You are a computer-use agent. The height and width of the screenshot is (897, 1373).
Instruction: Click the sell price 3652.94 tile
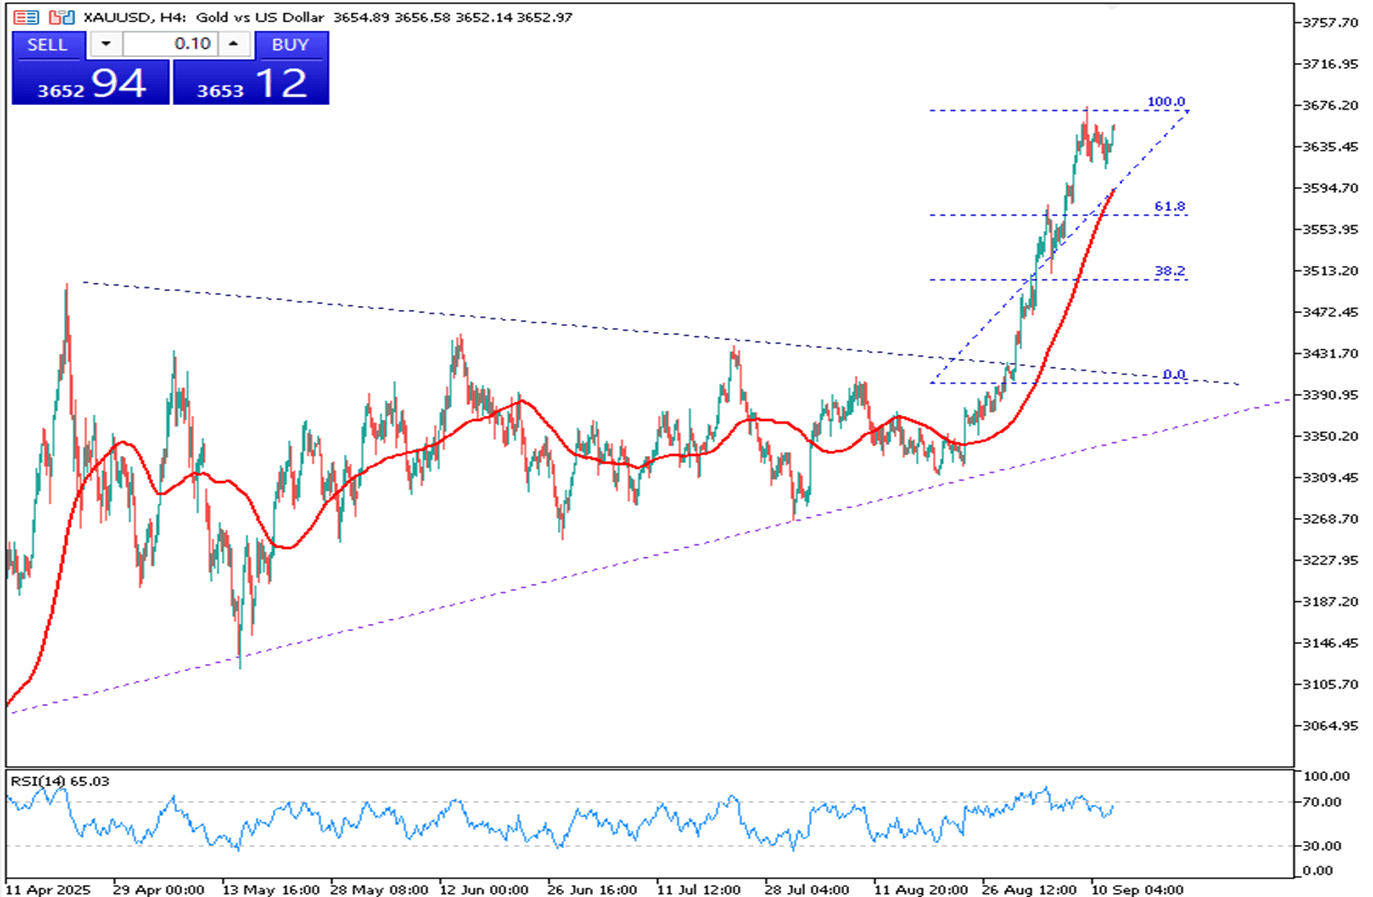[91, 84]
